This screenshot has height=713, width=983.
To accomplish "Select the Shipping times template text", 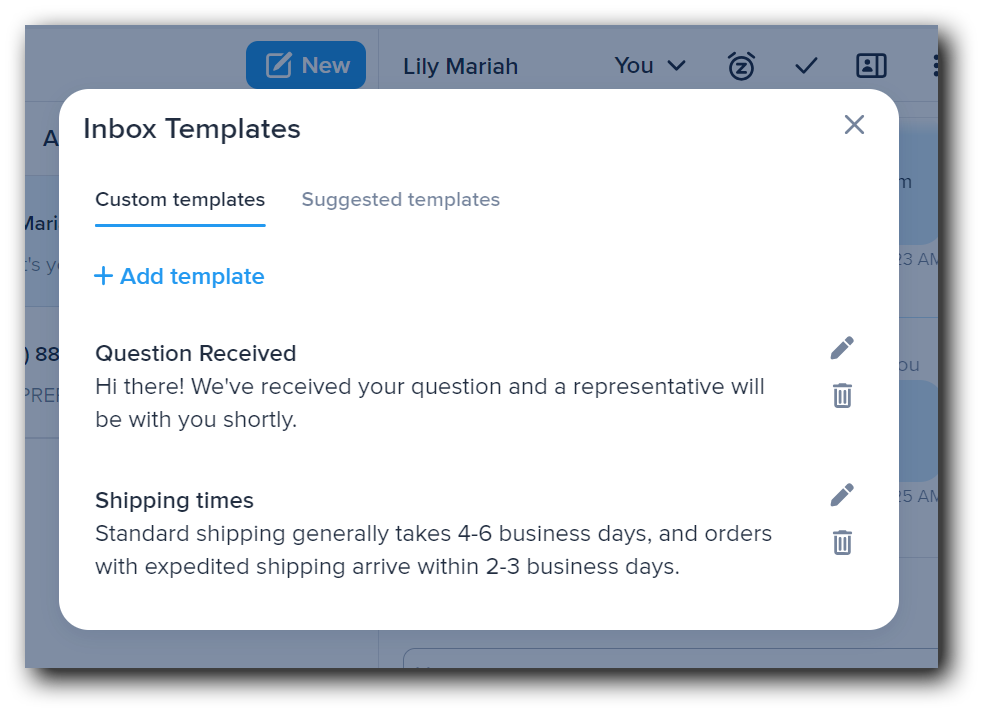I will coord(174,500).
